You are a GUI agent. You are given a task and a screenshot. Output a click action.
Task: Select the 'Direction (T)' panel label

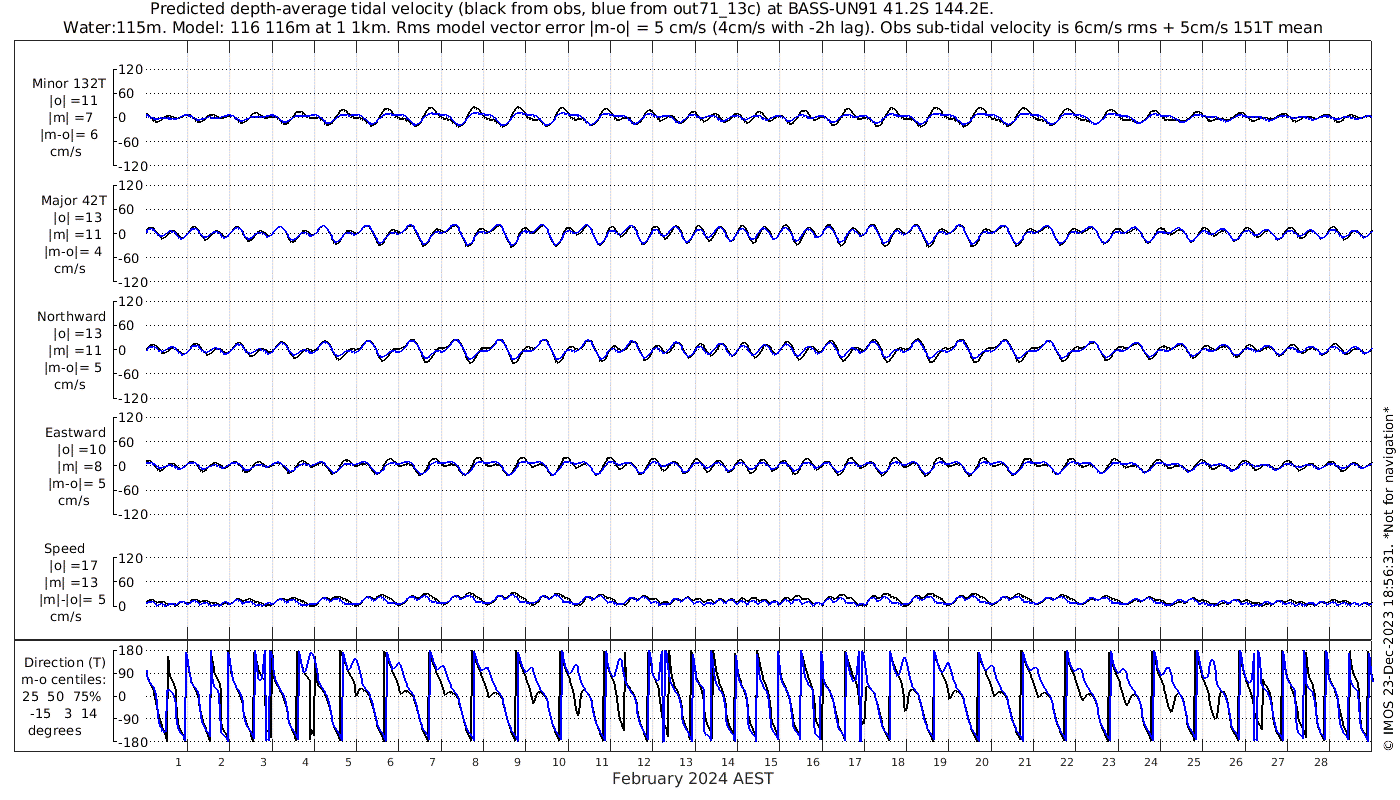(64, 663)
